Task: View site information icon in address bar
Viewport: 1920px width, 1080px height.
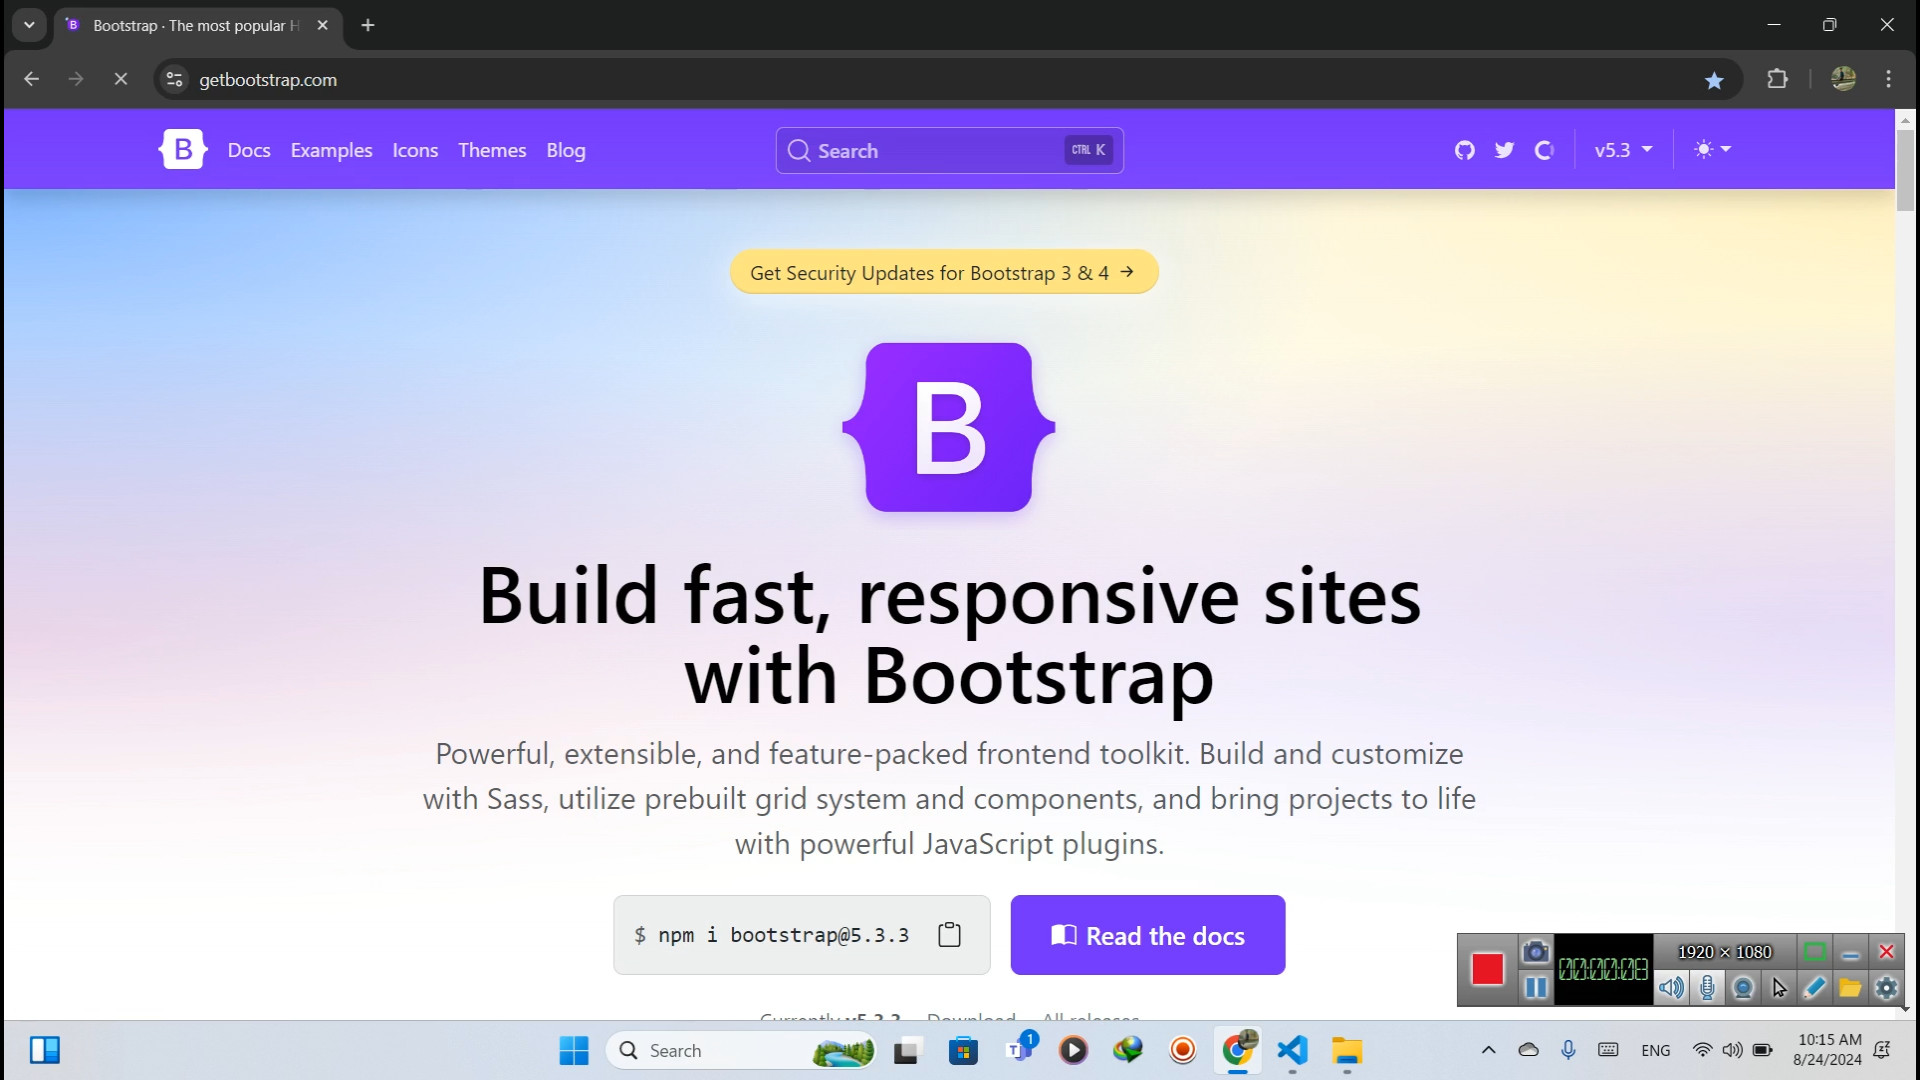Action: (x=174, y=79)
